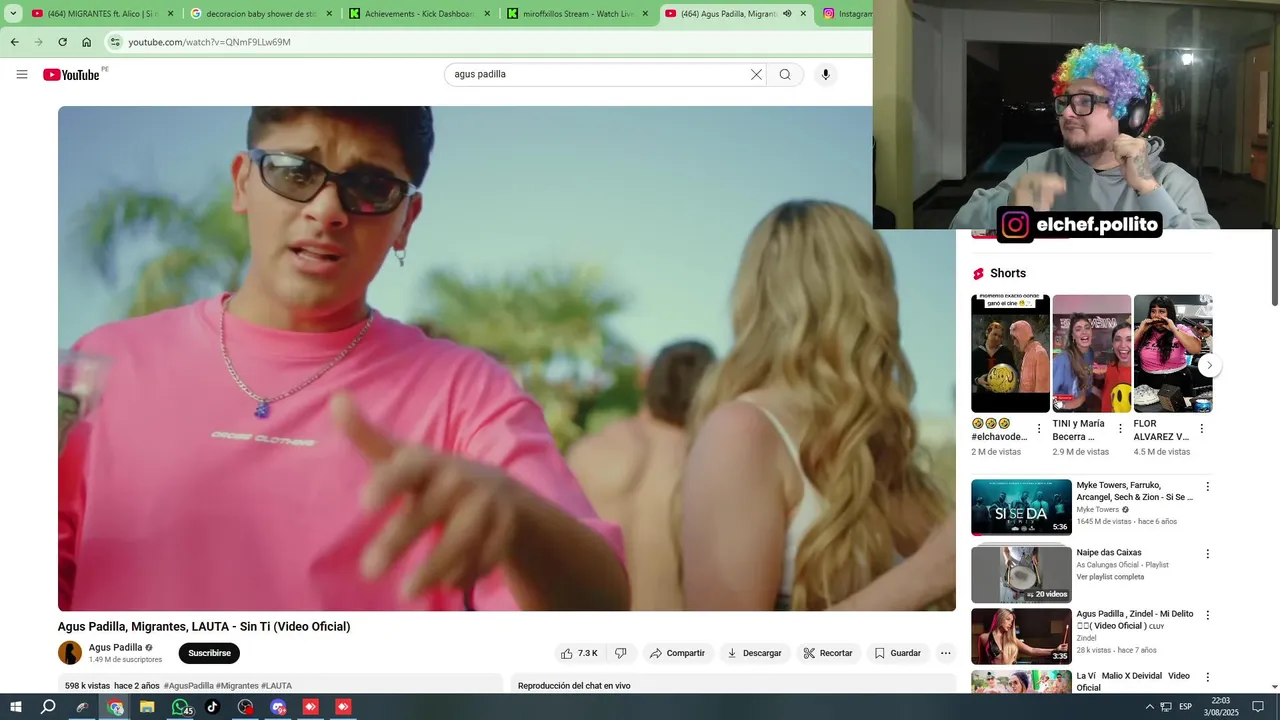
Task: Open Agus Padilla channel avatar
Action: tap(70, 653)
